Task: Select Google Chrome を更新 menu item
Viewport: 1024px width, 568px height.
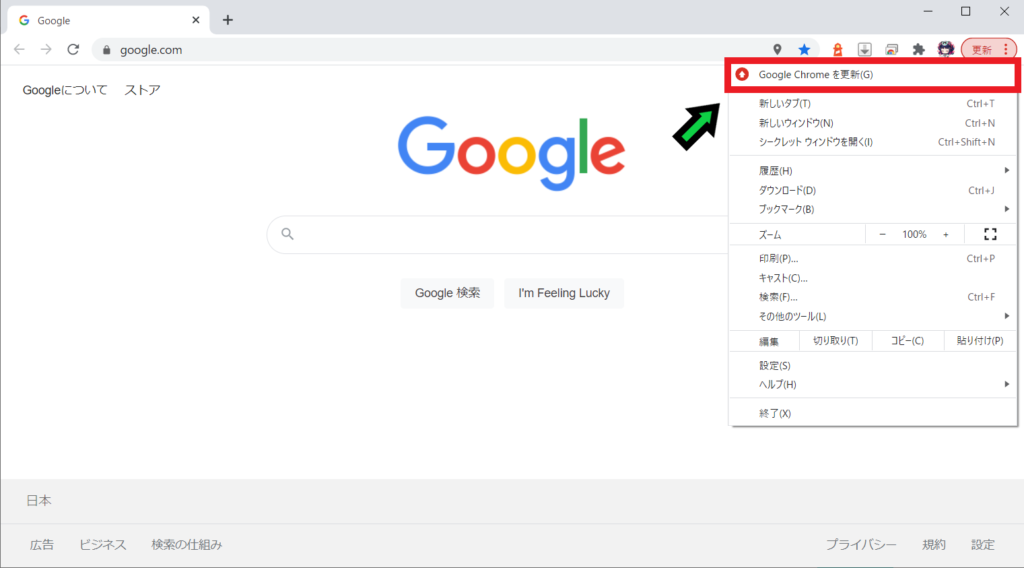Action: [816, 75]
